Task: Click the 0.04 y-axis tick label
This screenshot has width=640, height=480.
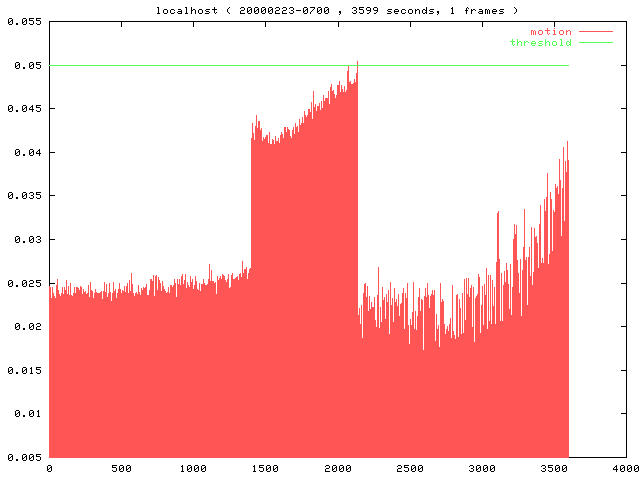Action: (x=26, y=153)
